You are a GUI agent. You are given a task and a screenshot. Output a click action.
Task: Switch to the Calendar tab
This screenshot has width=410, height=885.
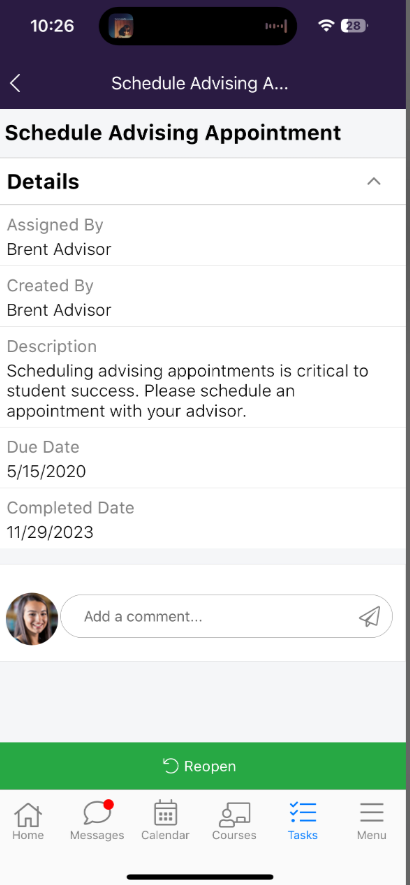click(165, 821)
